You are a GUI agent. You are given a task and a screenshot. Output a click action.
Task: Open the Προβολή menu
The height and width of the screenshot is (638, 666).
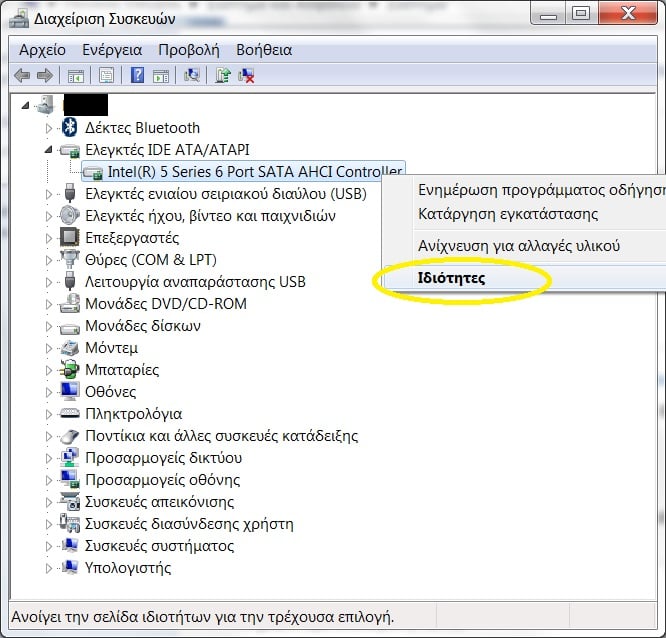pyautogui.click(x=189, y=50)
